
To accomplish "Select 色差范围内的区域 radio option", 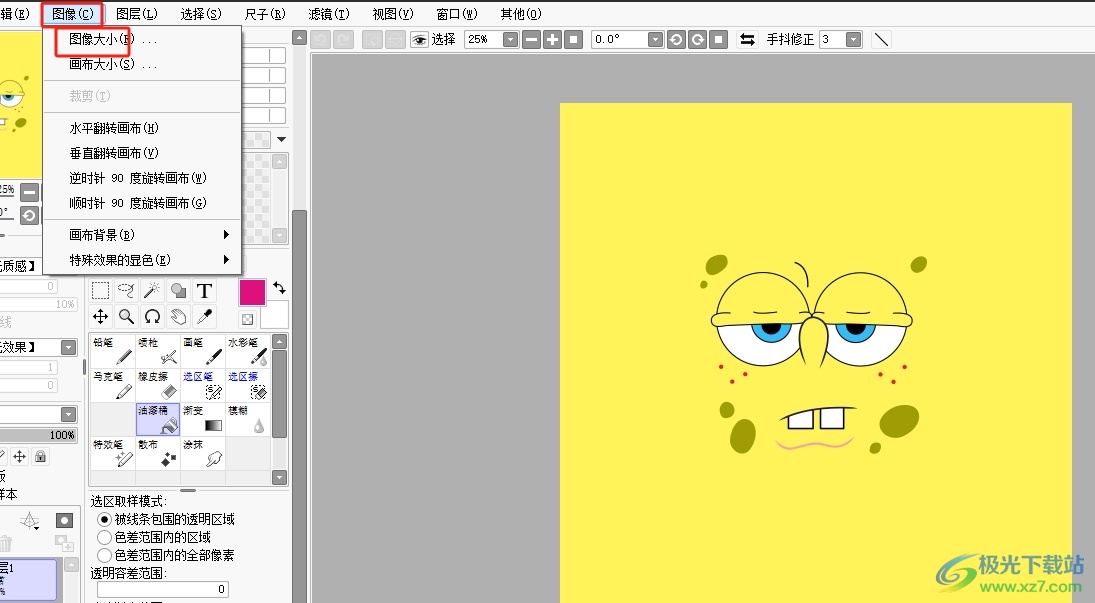I will click(x=104, y=537).
